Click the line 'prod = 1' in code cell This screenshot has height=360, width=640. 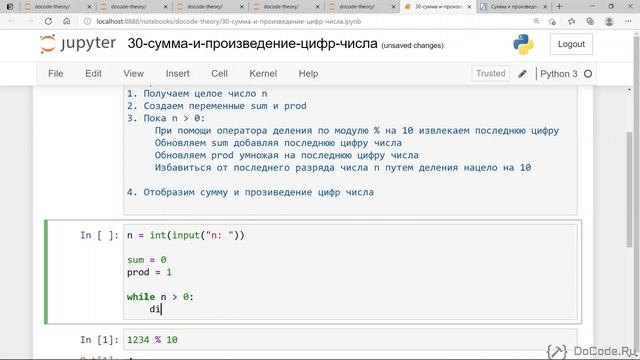tap(149, 272)
